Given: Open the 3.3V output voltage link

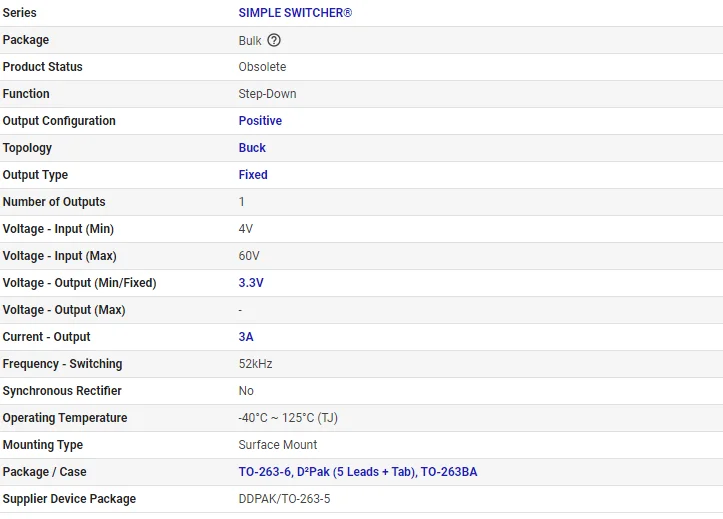Looking at the screenshot, I should click(x=251, y=283).
